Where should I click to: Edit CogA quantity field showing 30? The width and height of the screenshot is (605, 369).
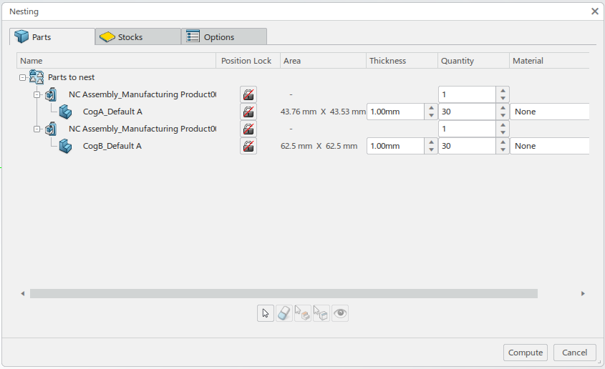point(467,112)
